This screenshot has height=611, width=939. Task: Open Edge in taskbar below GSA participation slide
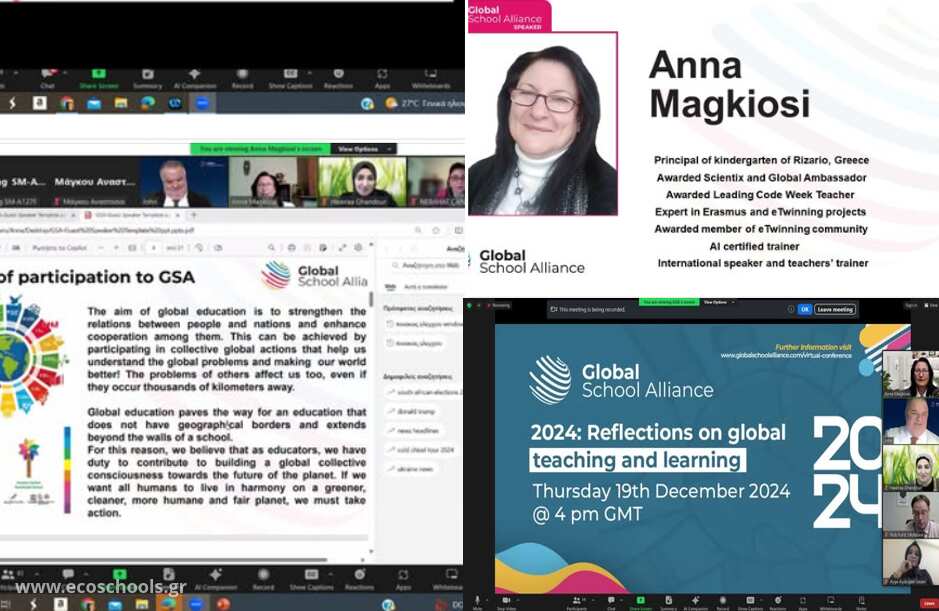pyautogui.click(x=169, y=603)
